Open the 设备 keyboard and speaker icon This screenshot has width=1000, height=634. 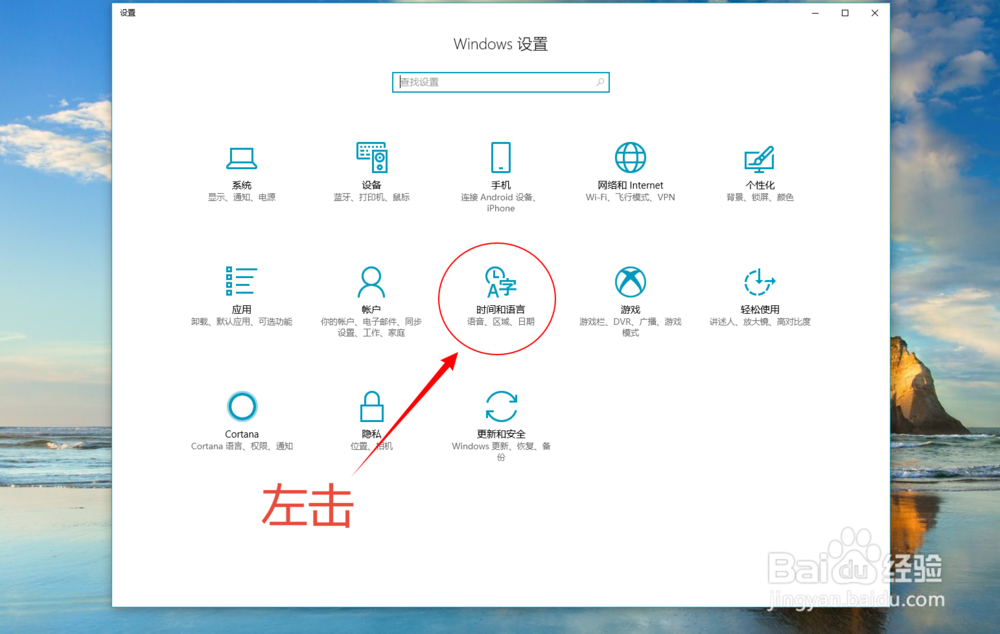pos(372,158)
